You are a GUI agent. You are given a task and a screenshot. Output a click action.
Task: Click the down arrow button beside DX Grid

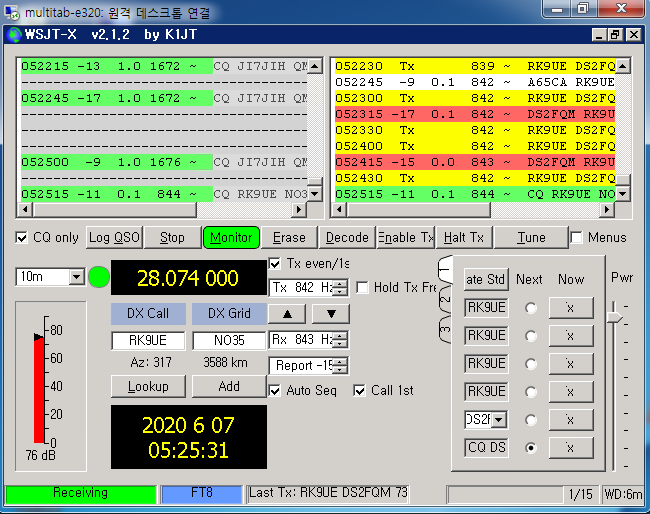coord(331,314)
